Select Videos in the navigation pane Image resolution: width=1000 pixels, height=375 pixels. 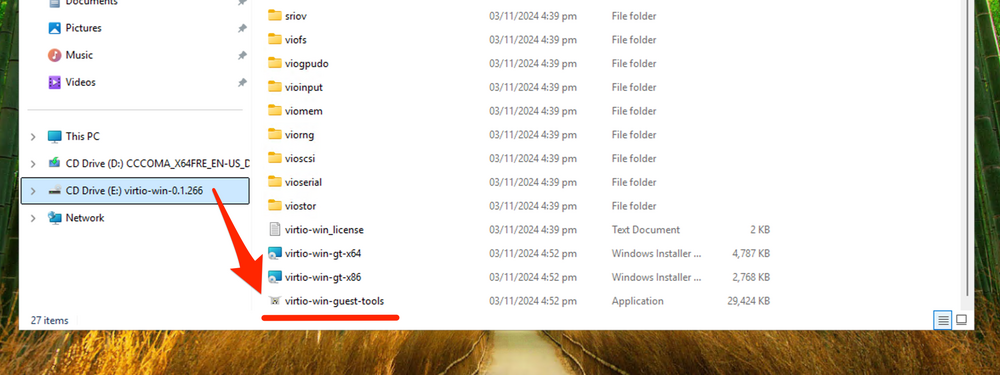tap(80, 82)
